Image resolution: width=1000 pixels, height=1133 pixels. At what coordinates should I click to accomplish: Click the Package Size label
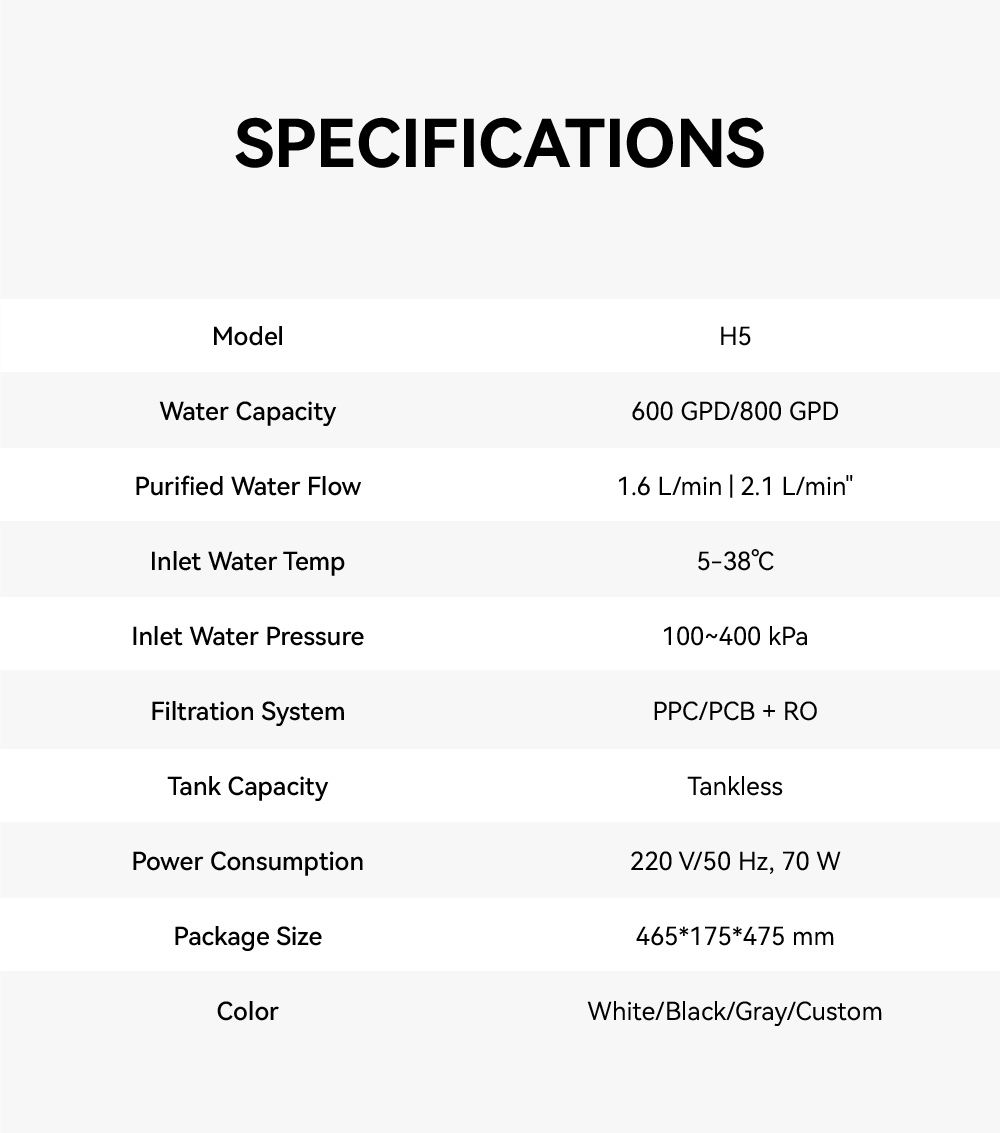click(248, 936)
